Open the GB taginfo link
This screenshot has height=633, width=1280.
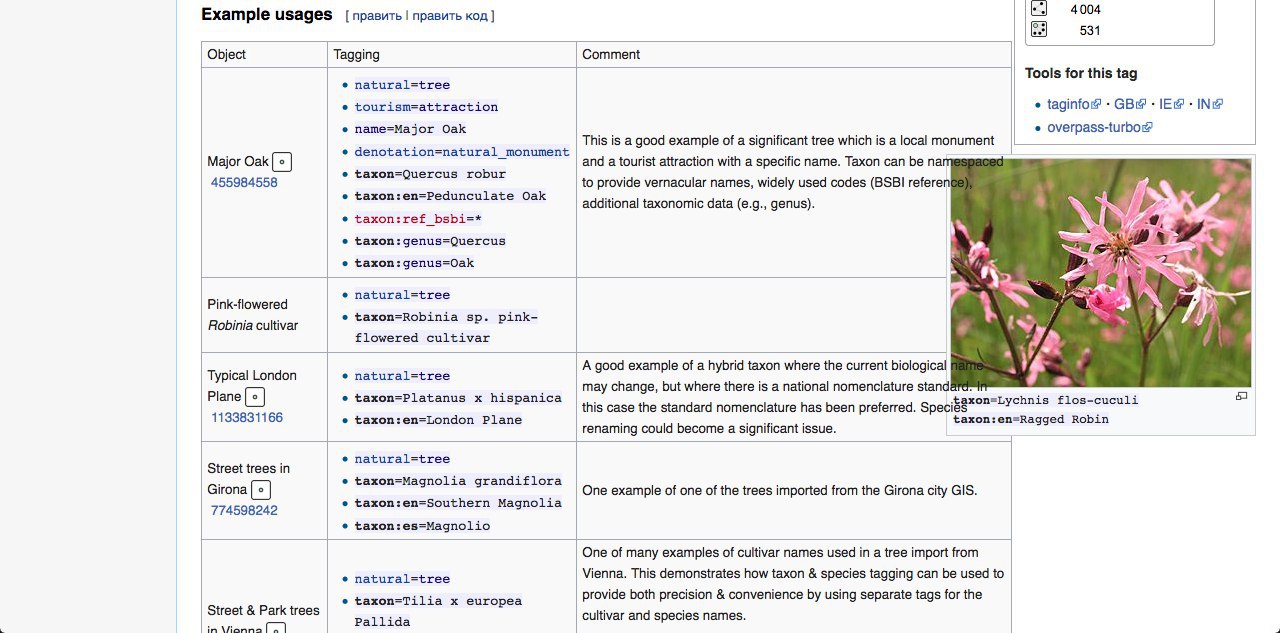point(1124,104)
